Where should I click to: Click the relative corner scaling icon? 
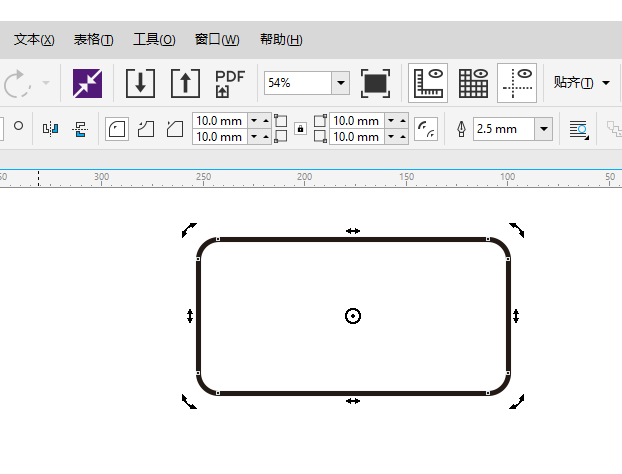[x=426, y=129]
